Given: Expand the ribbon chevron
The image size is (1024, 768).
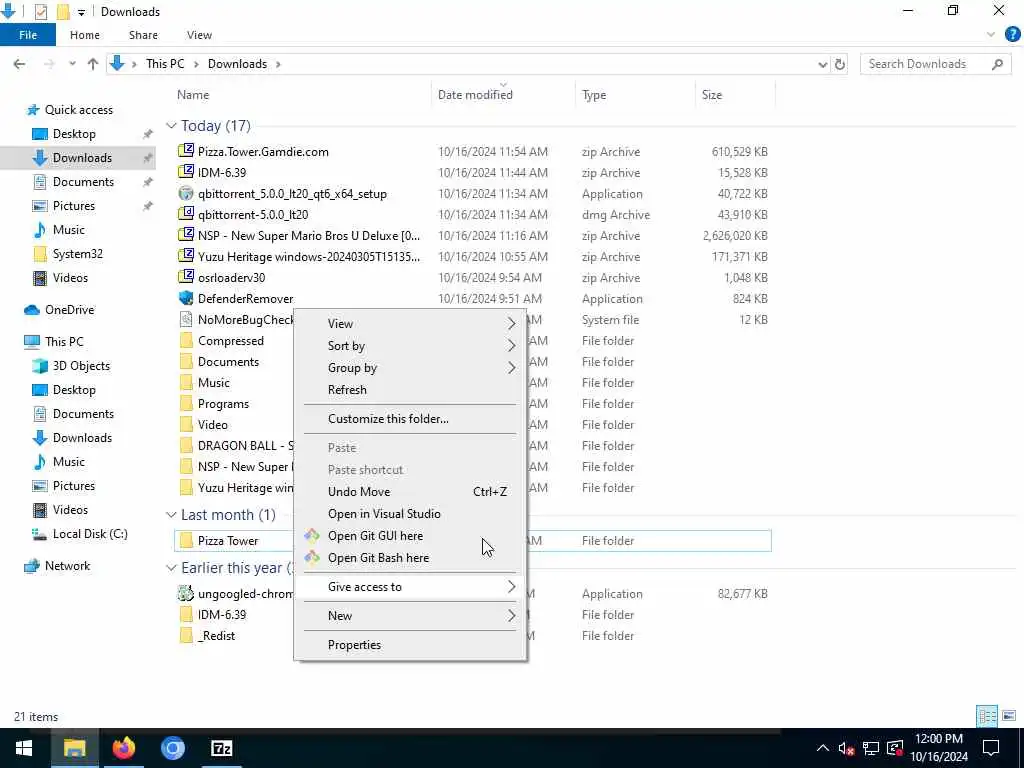Looking at the screenshot, I should [x=991, y=35].
